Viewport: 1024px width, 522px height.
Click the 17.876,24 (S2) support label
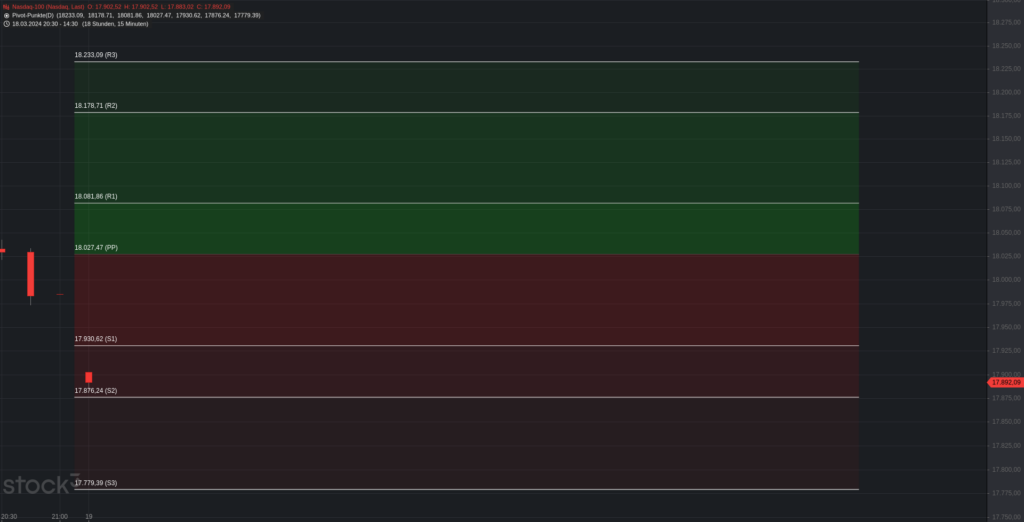point(96,391)
